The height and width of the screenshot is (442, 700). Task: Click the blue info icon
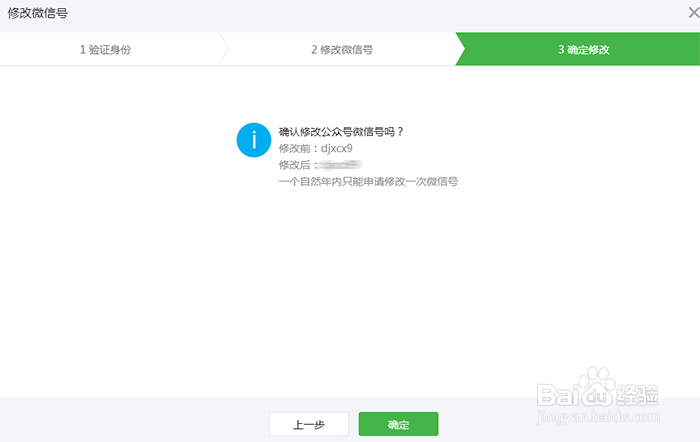click(254, 140)
